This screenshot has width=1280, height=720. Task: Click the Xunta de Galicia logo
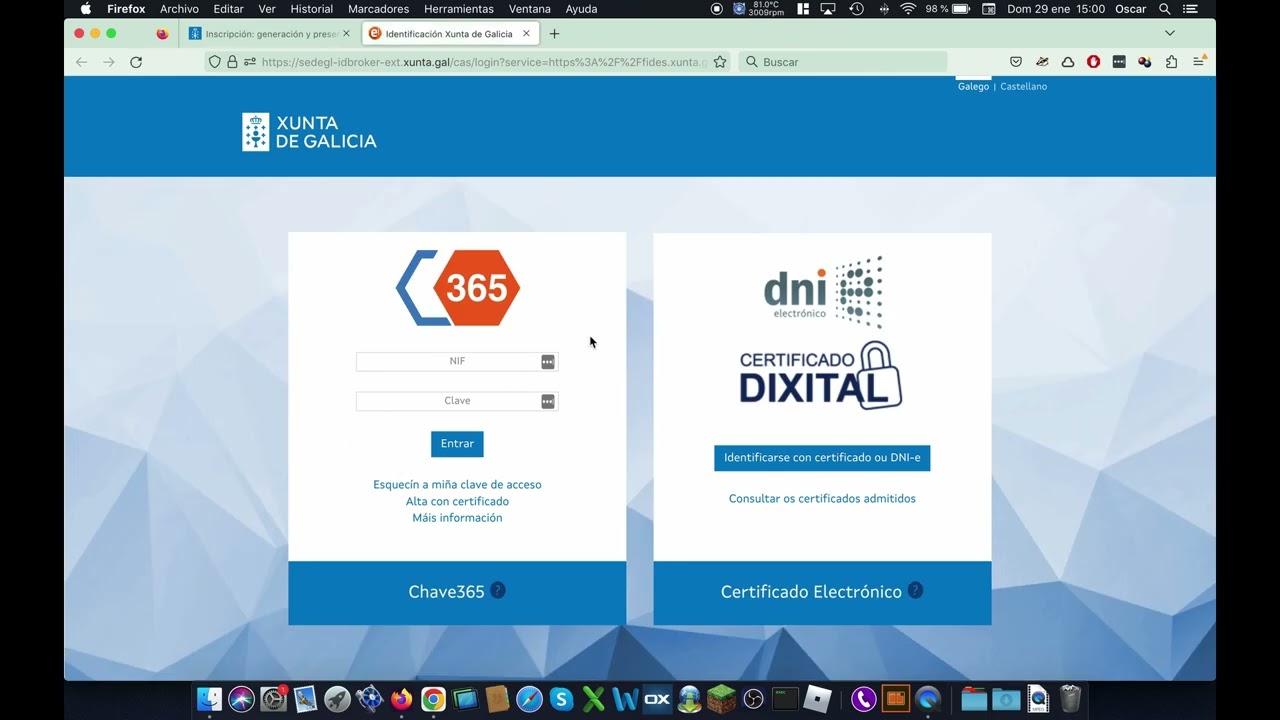click(x=309, y=132)
